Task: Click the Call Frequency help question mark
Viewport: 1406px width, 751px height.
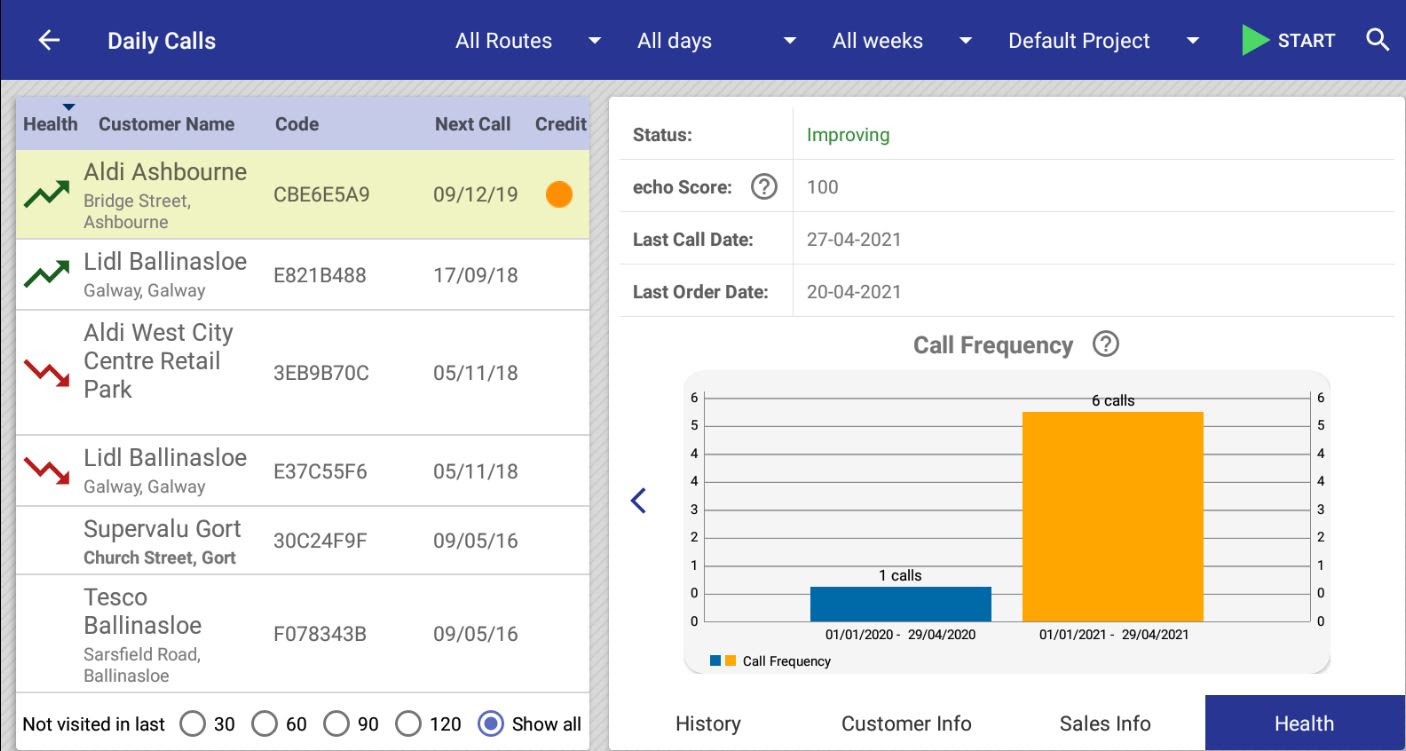Action: [x=1105, y=345]
